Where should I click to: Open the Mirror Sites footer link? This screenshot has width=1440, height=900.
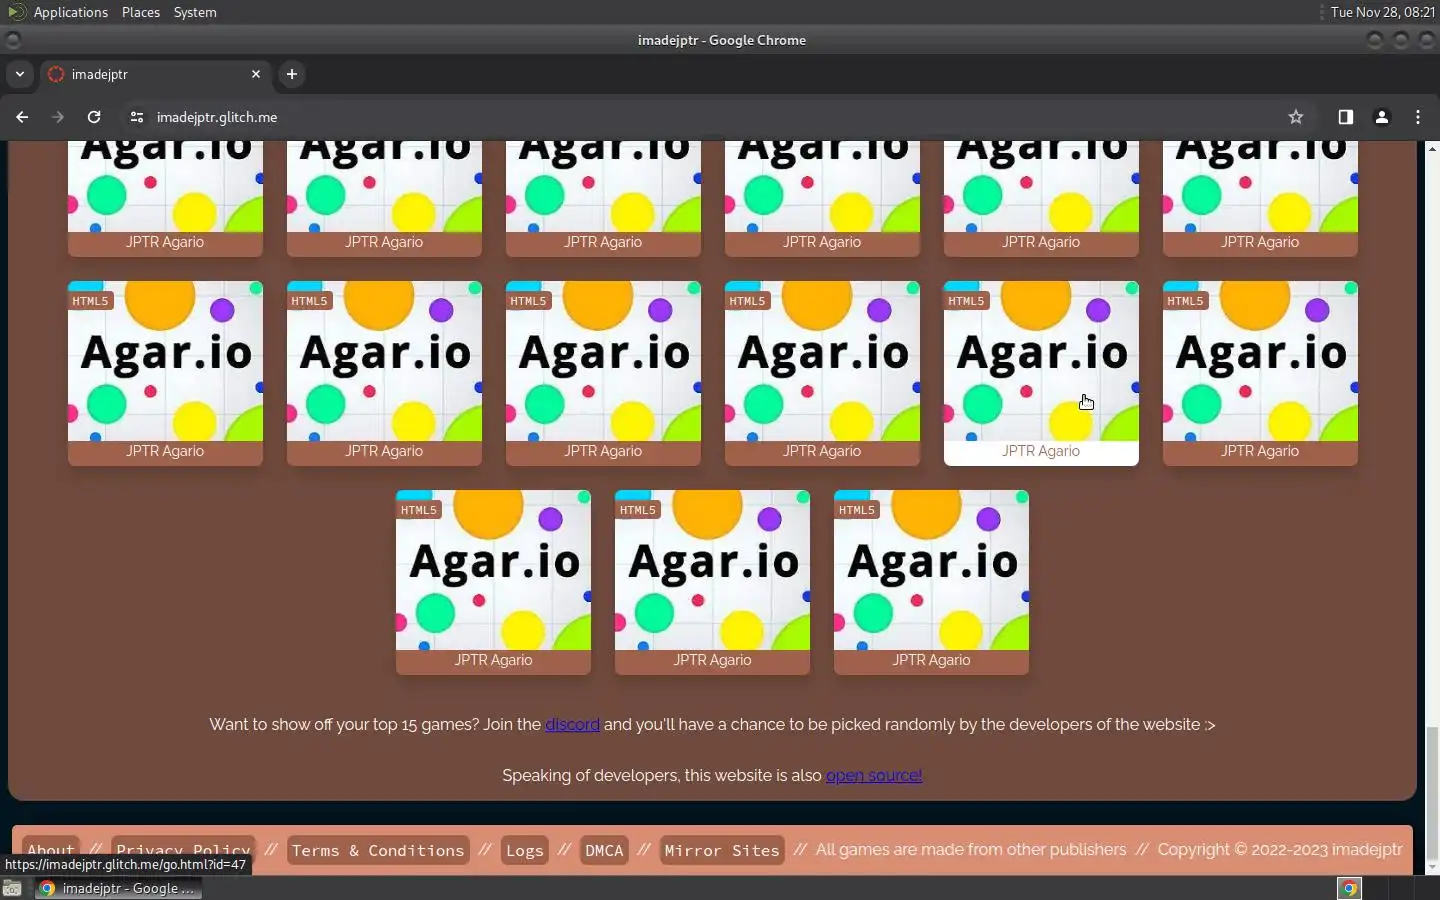(x=722, y=850)
